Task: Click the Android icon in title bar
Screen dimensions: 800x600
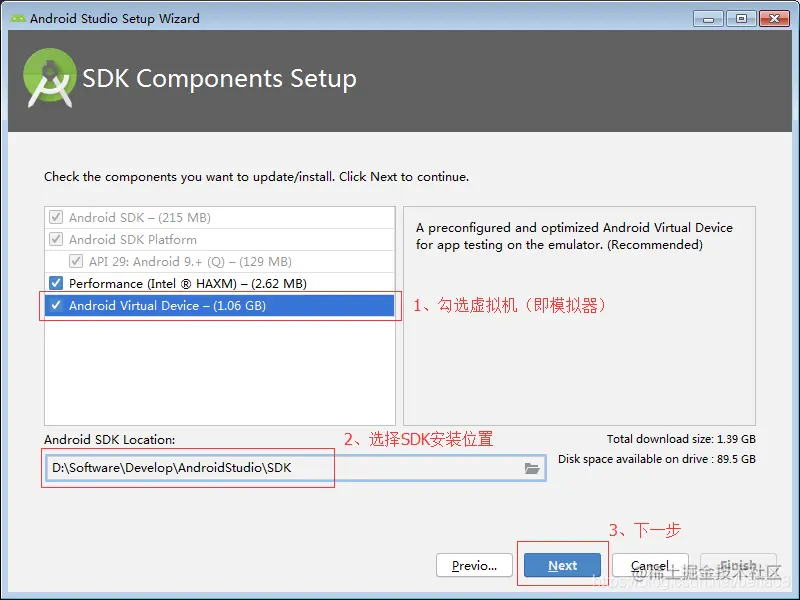Action: [x=18, y=18]
